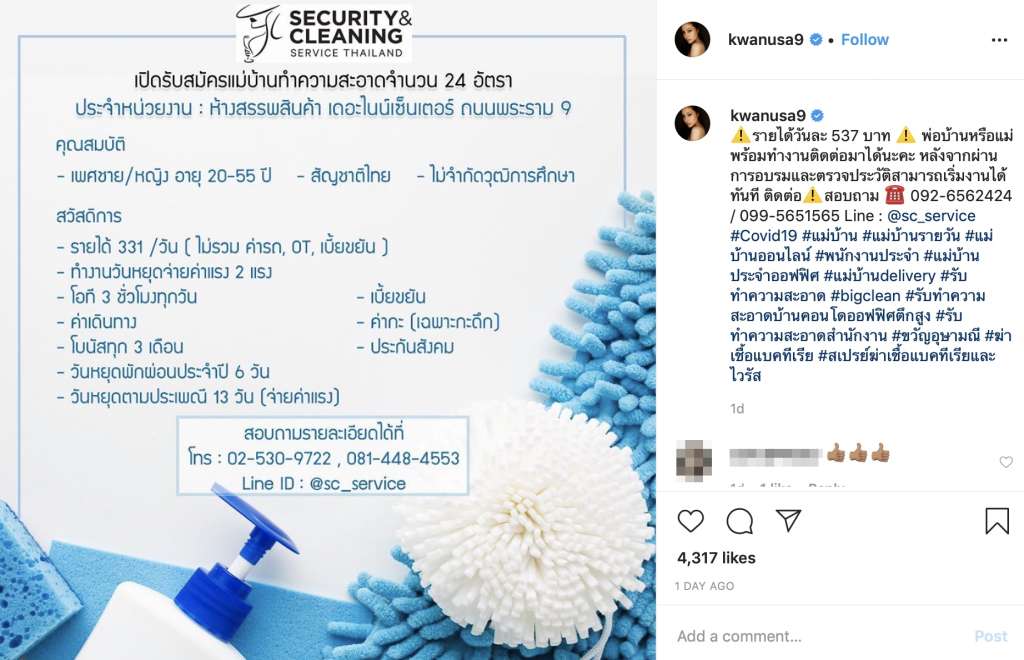The height and width of the screenshot is (660, 1024).
Task: Click the Post comment button
Action: (991, 636)
